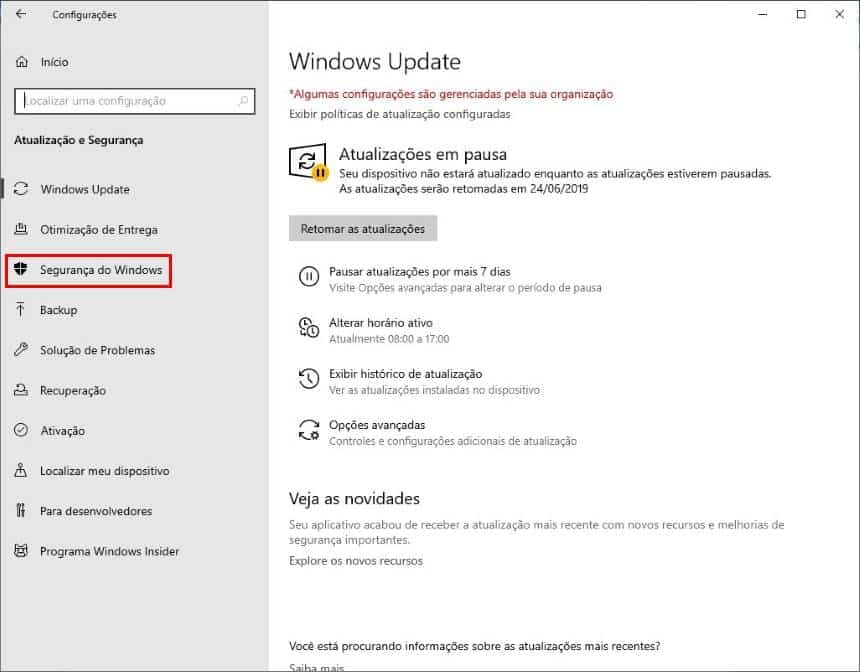
Task: Open Segurança do Windows page
Action: click(101, 270)
